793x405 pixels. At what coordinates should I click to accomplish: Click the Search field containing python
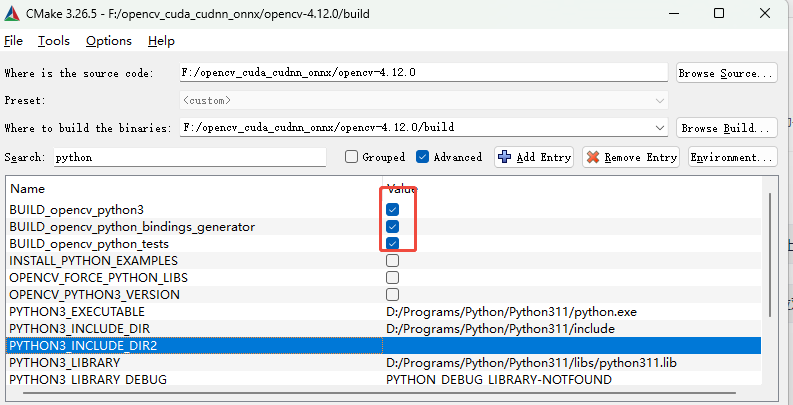point(188,157)
